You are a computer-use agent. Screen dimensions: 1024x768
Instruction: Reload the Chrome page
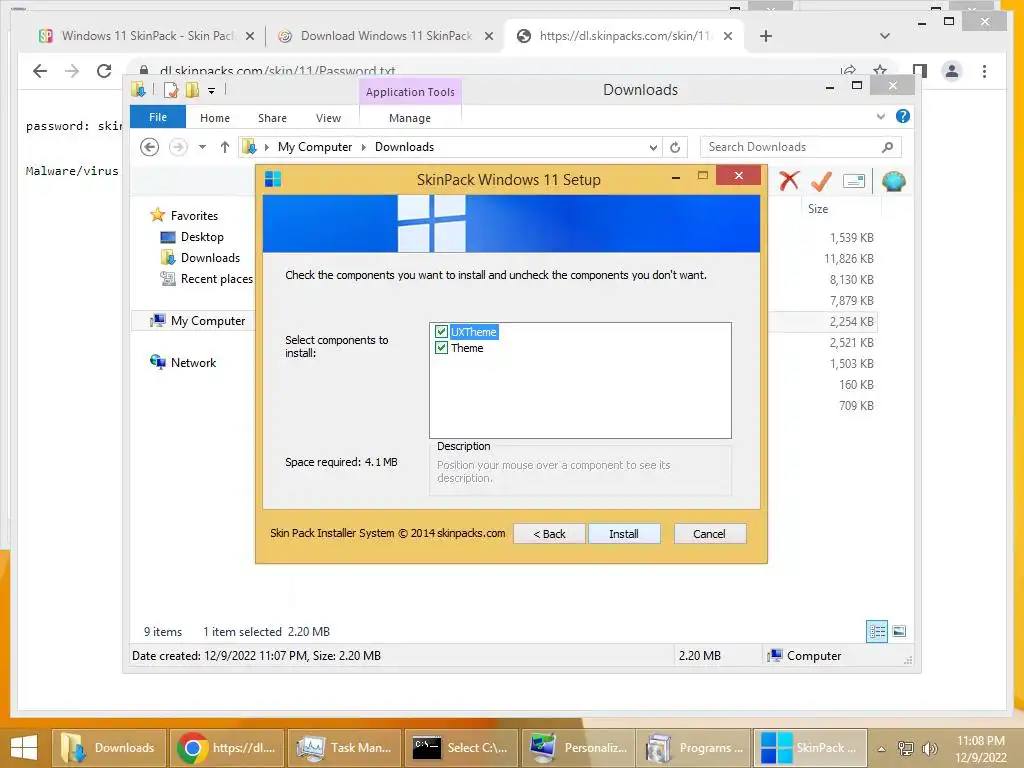[104, 71]
